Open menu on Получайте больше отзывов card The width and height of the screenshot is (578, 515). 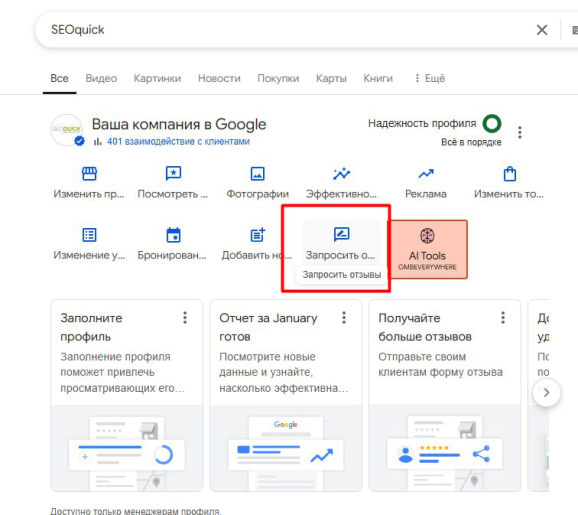point(503,317)
